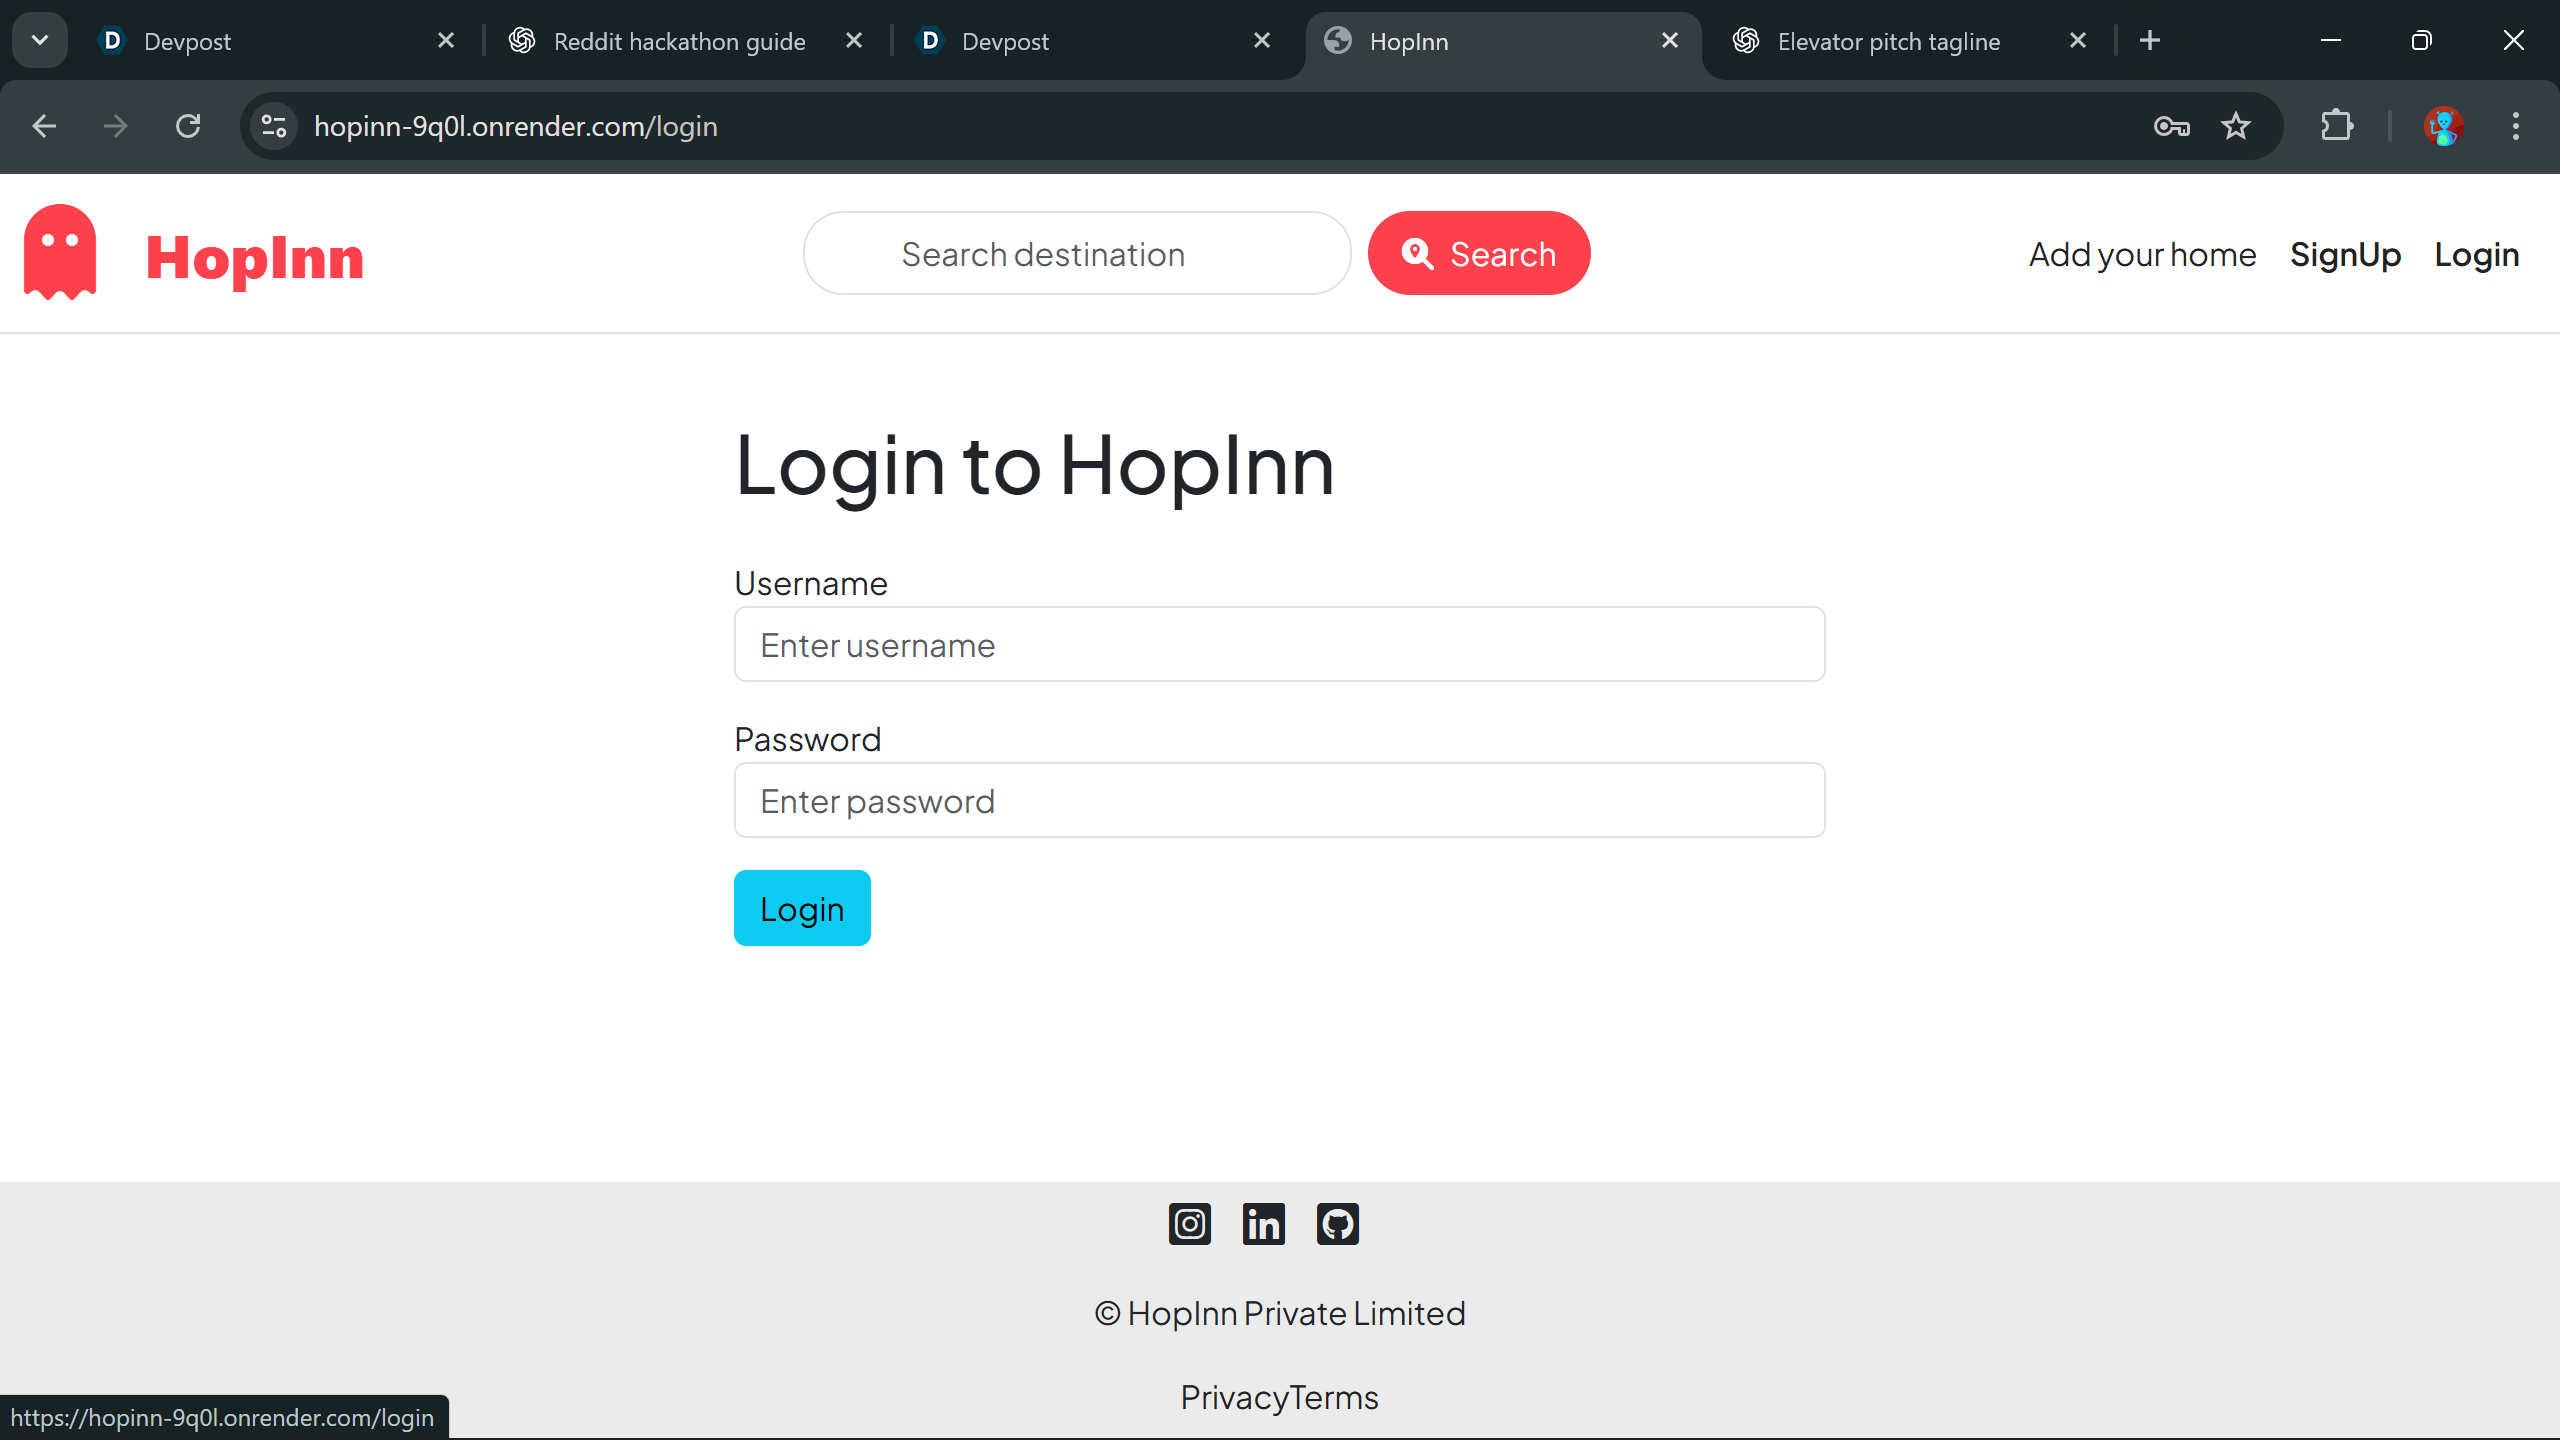The height and width of the screenshot is (1440, 2560).
Task: Focus the Enter username field
Action: coord(1279,645)
